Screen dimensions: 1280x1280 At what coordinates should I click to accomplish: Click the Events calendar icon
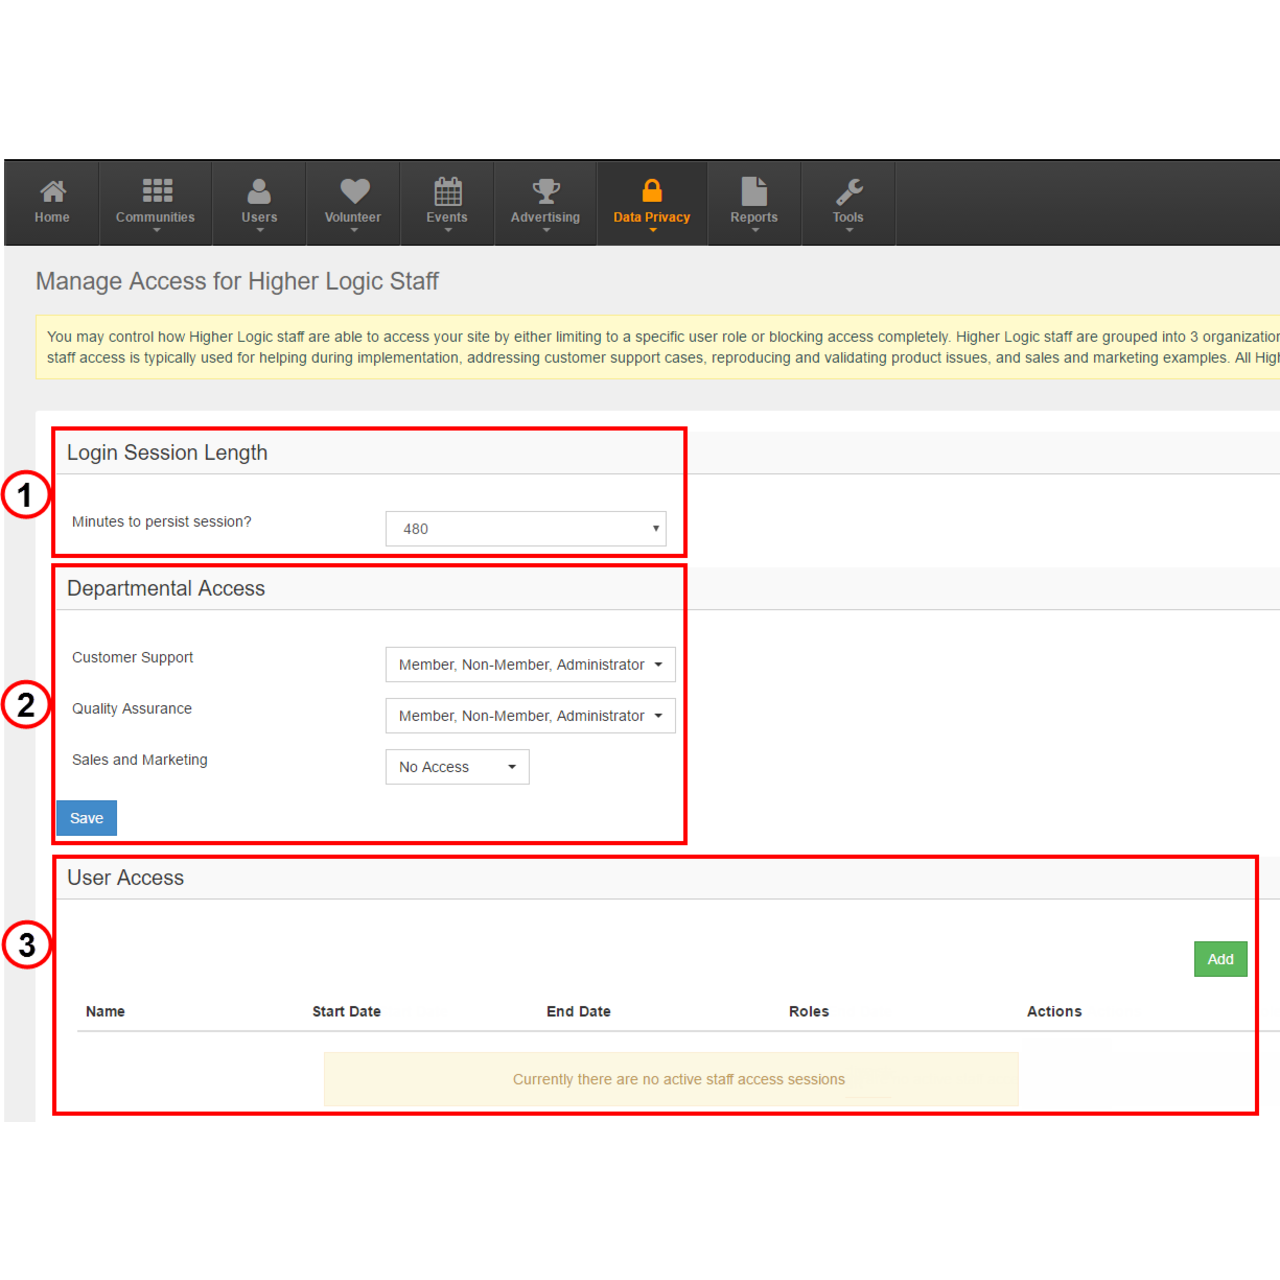point(447,191)
